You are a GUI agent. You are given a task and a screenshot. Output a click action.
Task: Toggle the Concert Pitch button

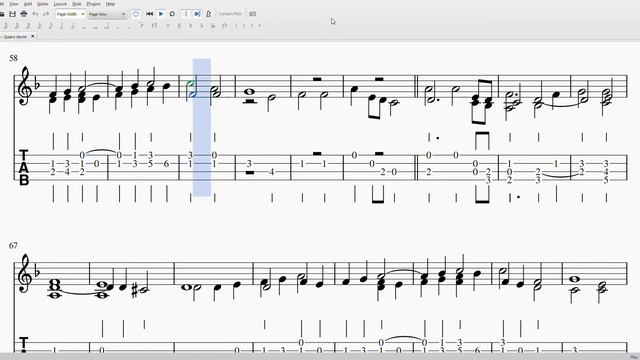[230, 14]
